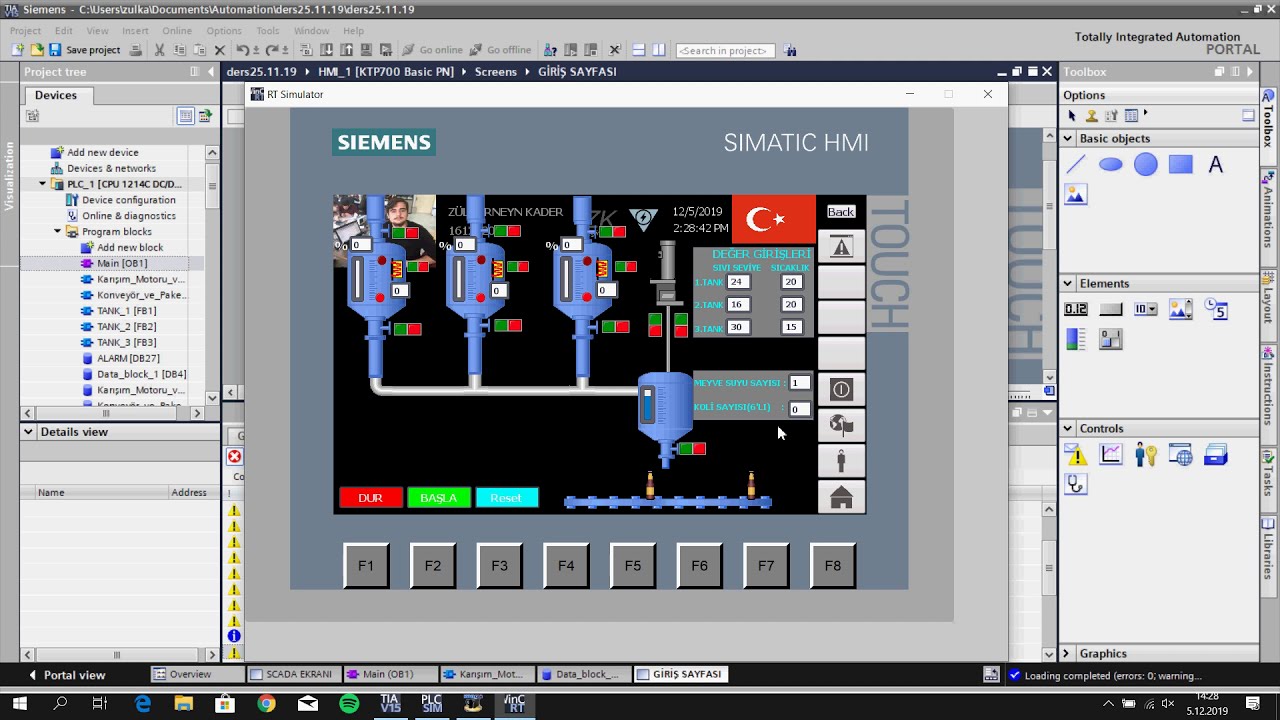Open Spotify from Windows taskbar
Screen dimensions: 1280x720
click(349, 704)
